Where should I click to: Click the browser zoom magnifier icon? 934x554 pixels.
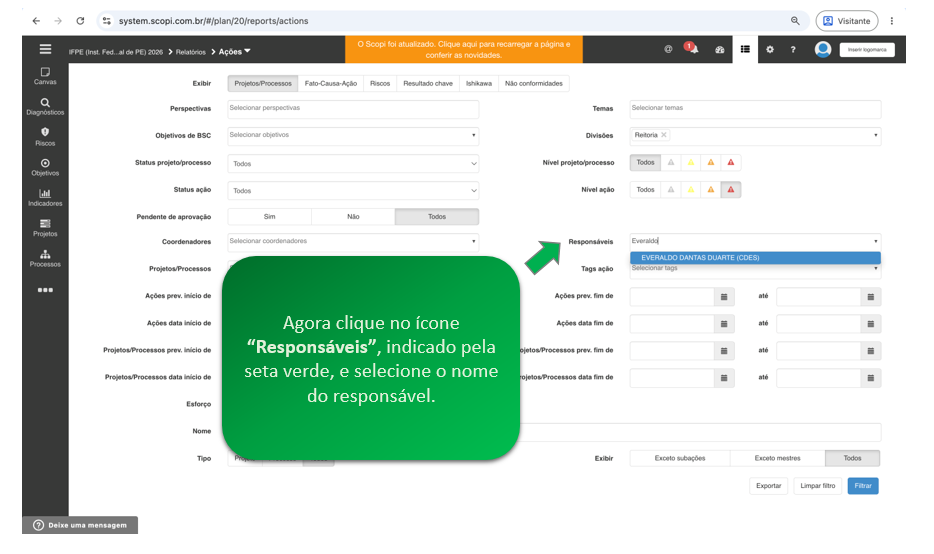(x=795, y=21)
